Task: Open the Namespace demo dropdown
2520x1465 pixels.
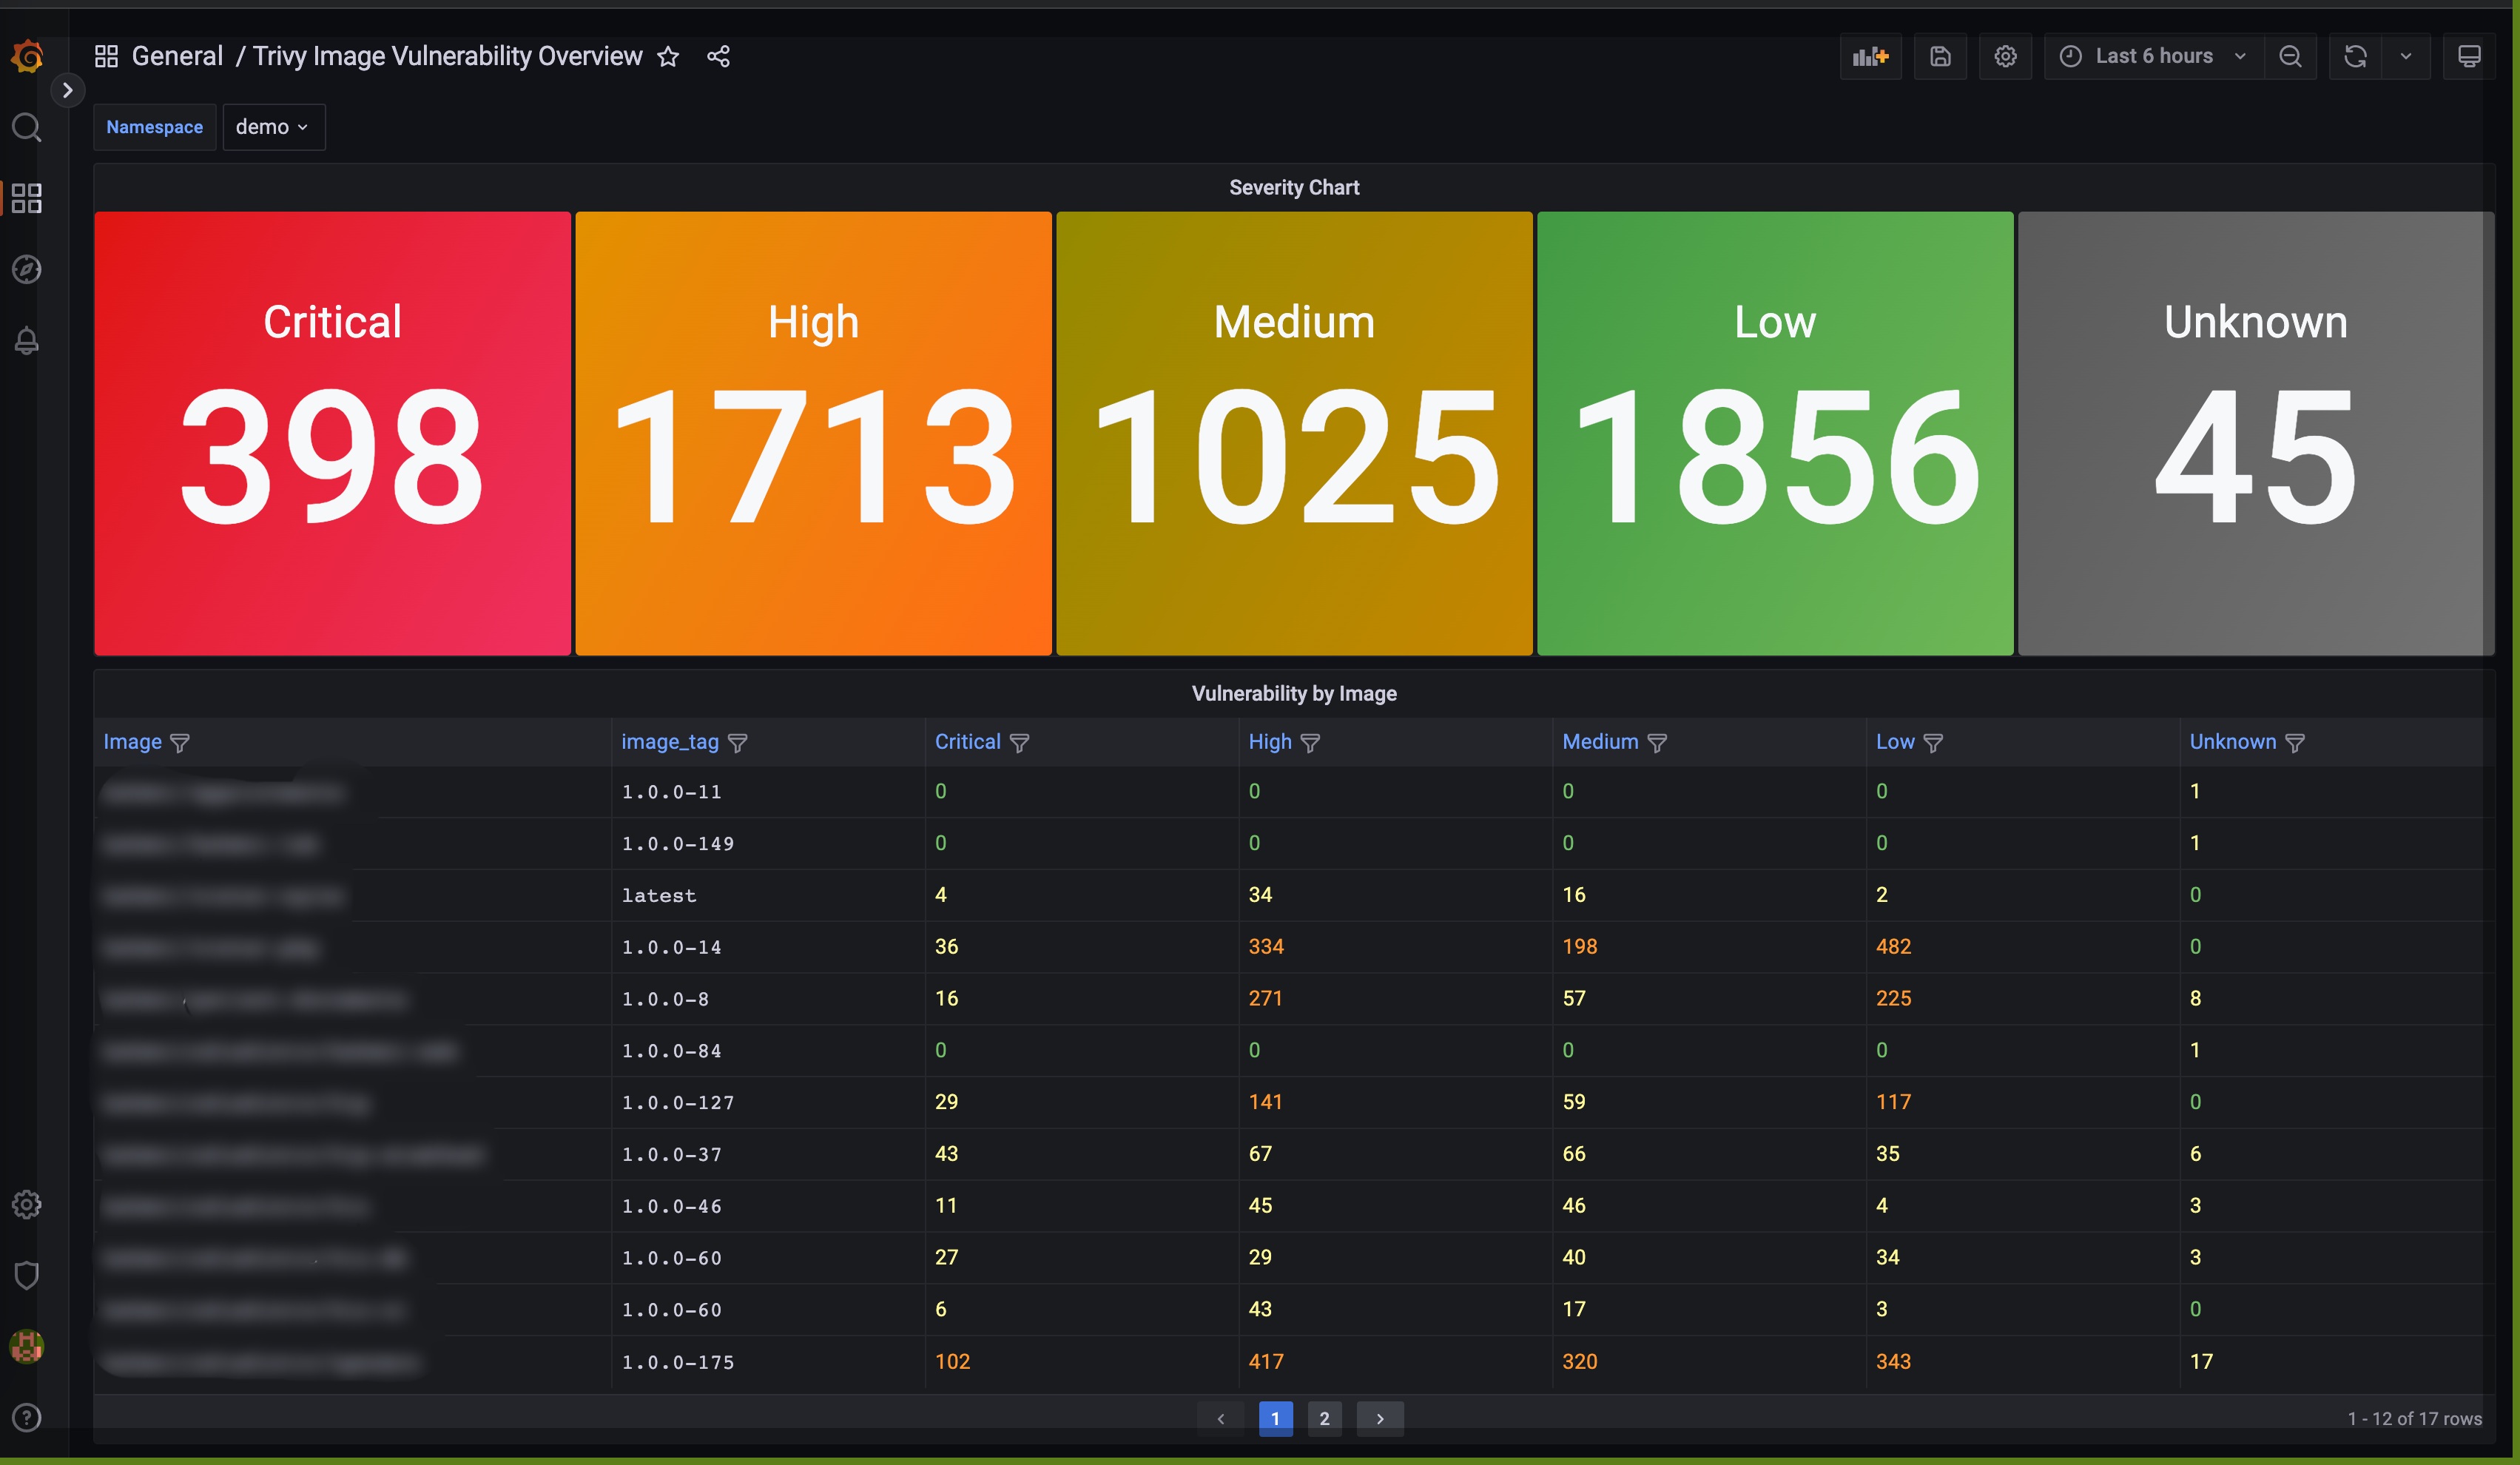Action: pyautogui.click(x=273, y=127)
